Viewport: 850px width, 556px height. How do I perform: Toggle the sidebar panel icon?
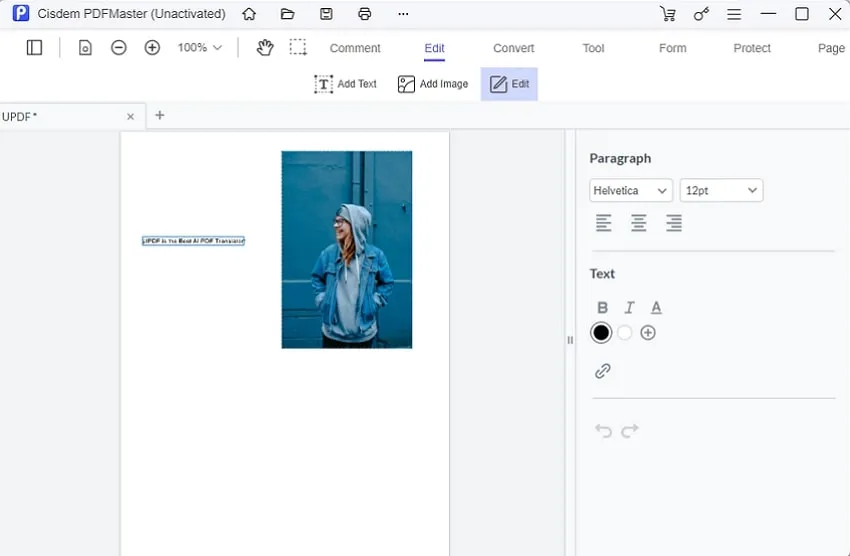click(34, 48)
